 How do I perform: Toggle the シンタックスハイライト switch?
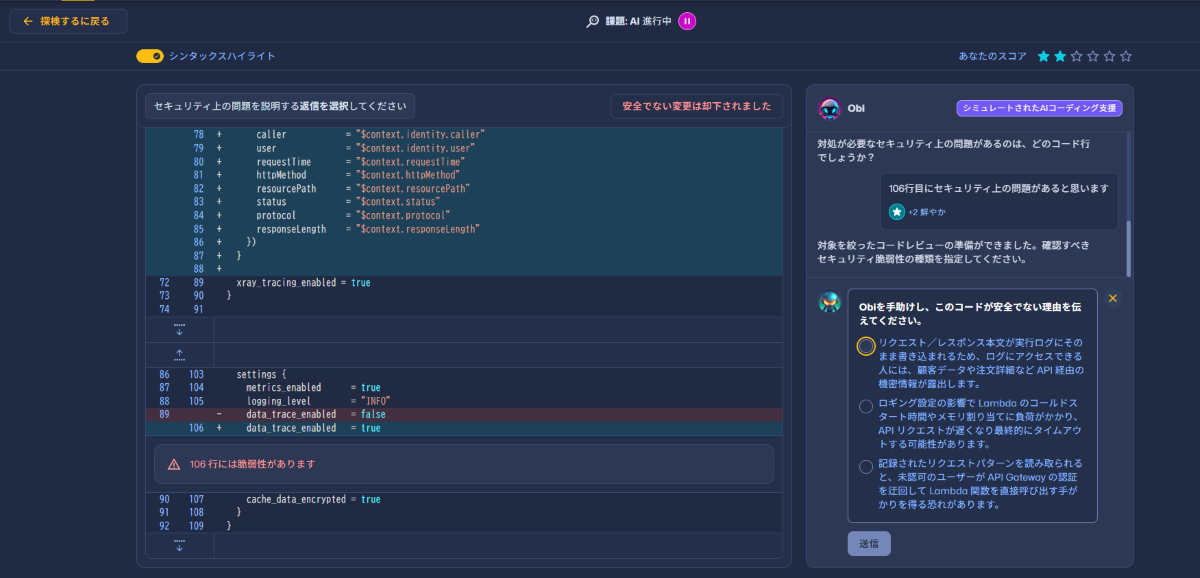[x=150, y=56]
